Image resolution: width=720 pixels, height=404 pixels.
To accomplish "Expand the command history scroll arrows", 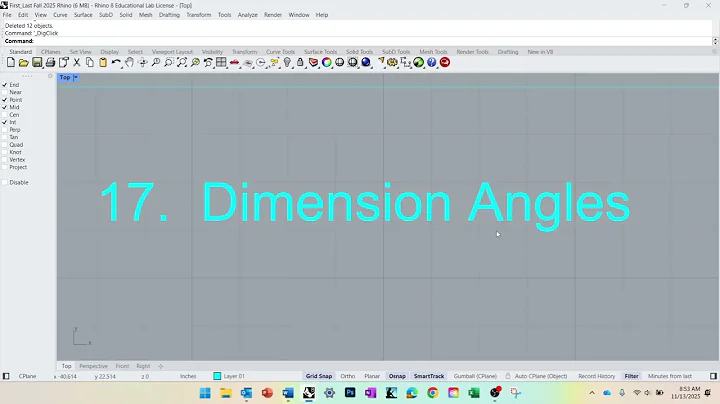I will click(715, 41).
